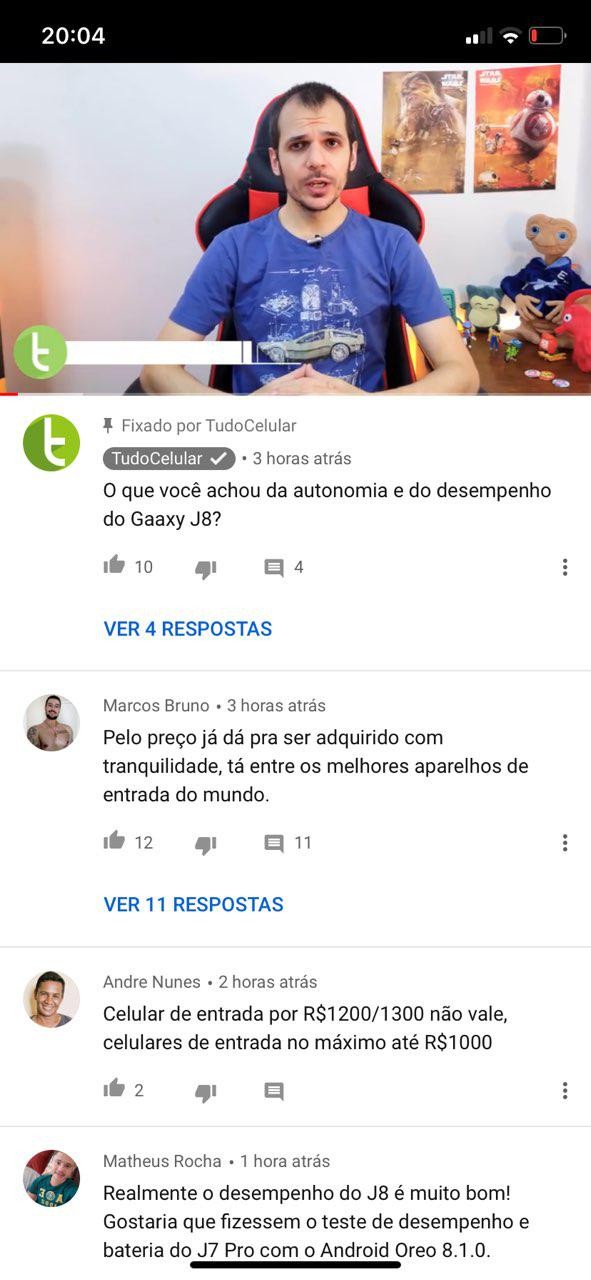This screenshot has height=1280, width=591.
Task: Expand VER 4 RESPOSTAS replies
Action: 188,629
